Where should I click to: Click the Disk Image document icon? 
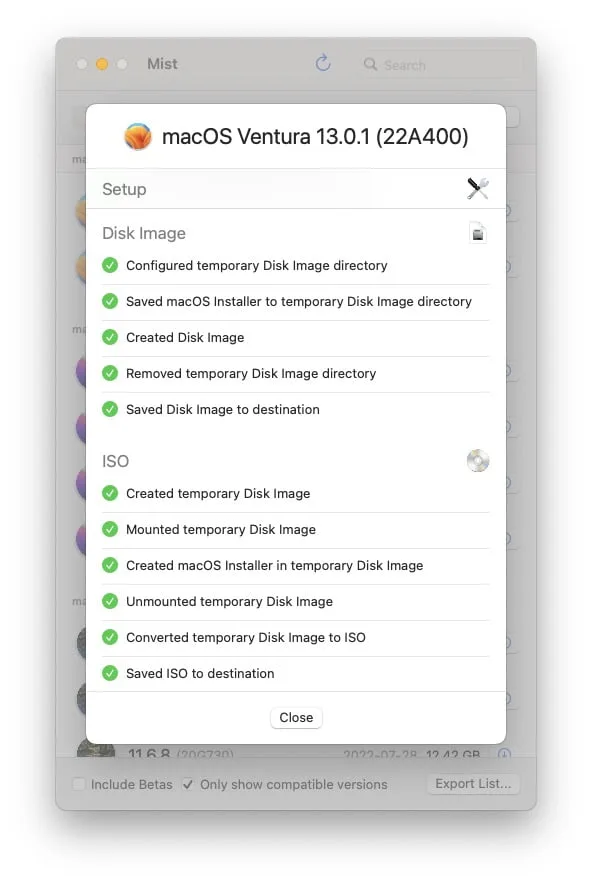pos(478,232)
